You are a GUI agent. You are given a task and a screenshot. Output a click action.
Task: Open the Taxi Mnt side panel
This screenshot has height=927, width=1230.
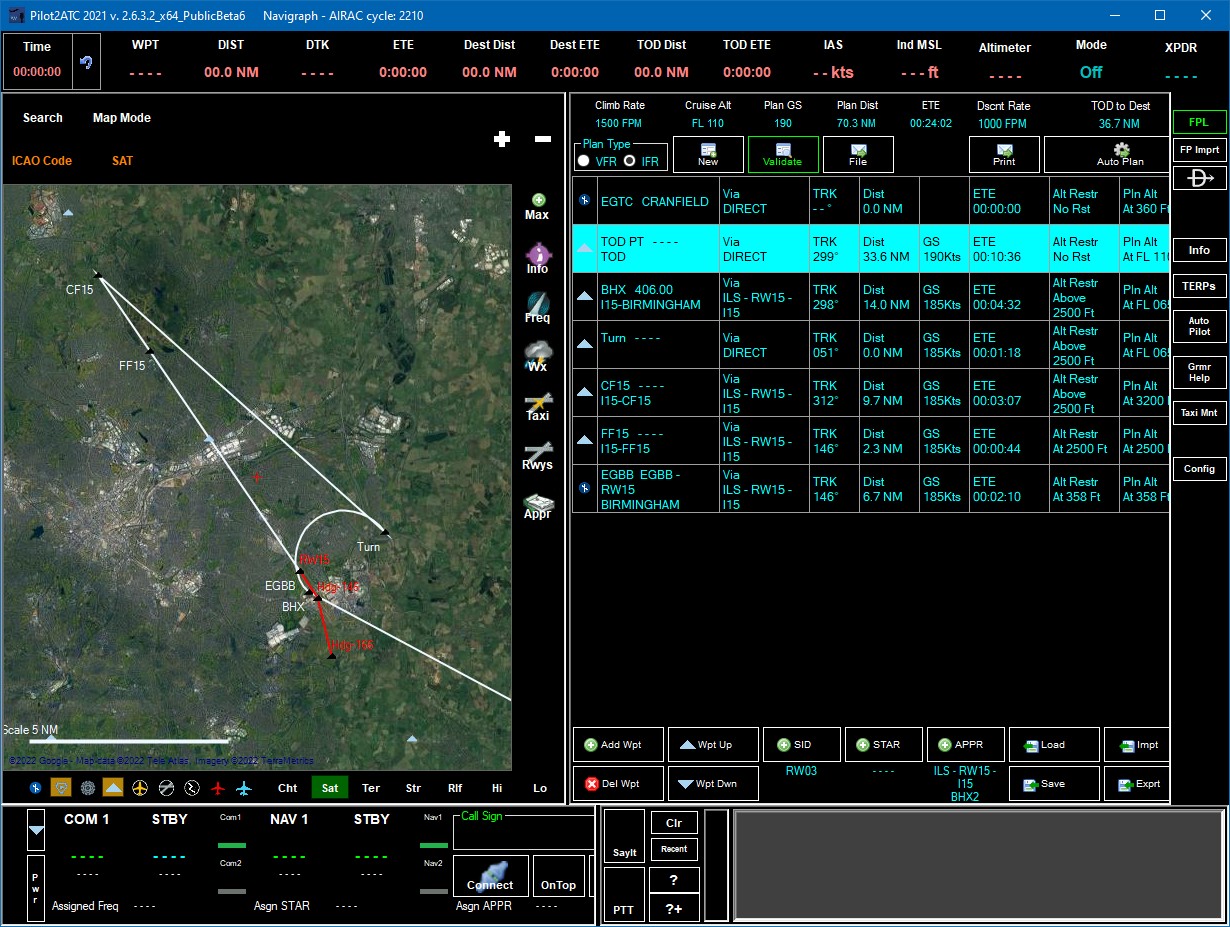click(1199, 412)
